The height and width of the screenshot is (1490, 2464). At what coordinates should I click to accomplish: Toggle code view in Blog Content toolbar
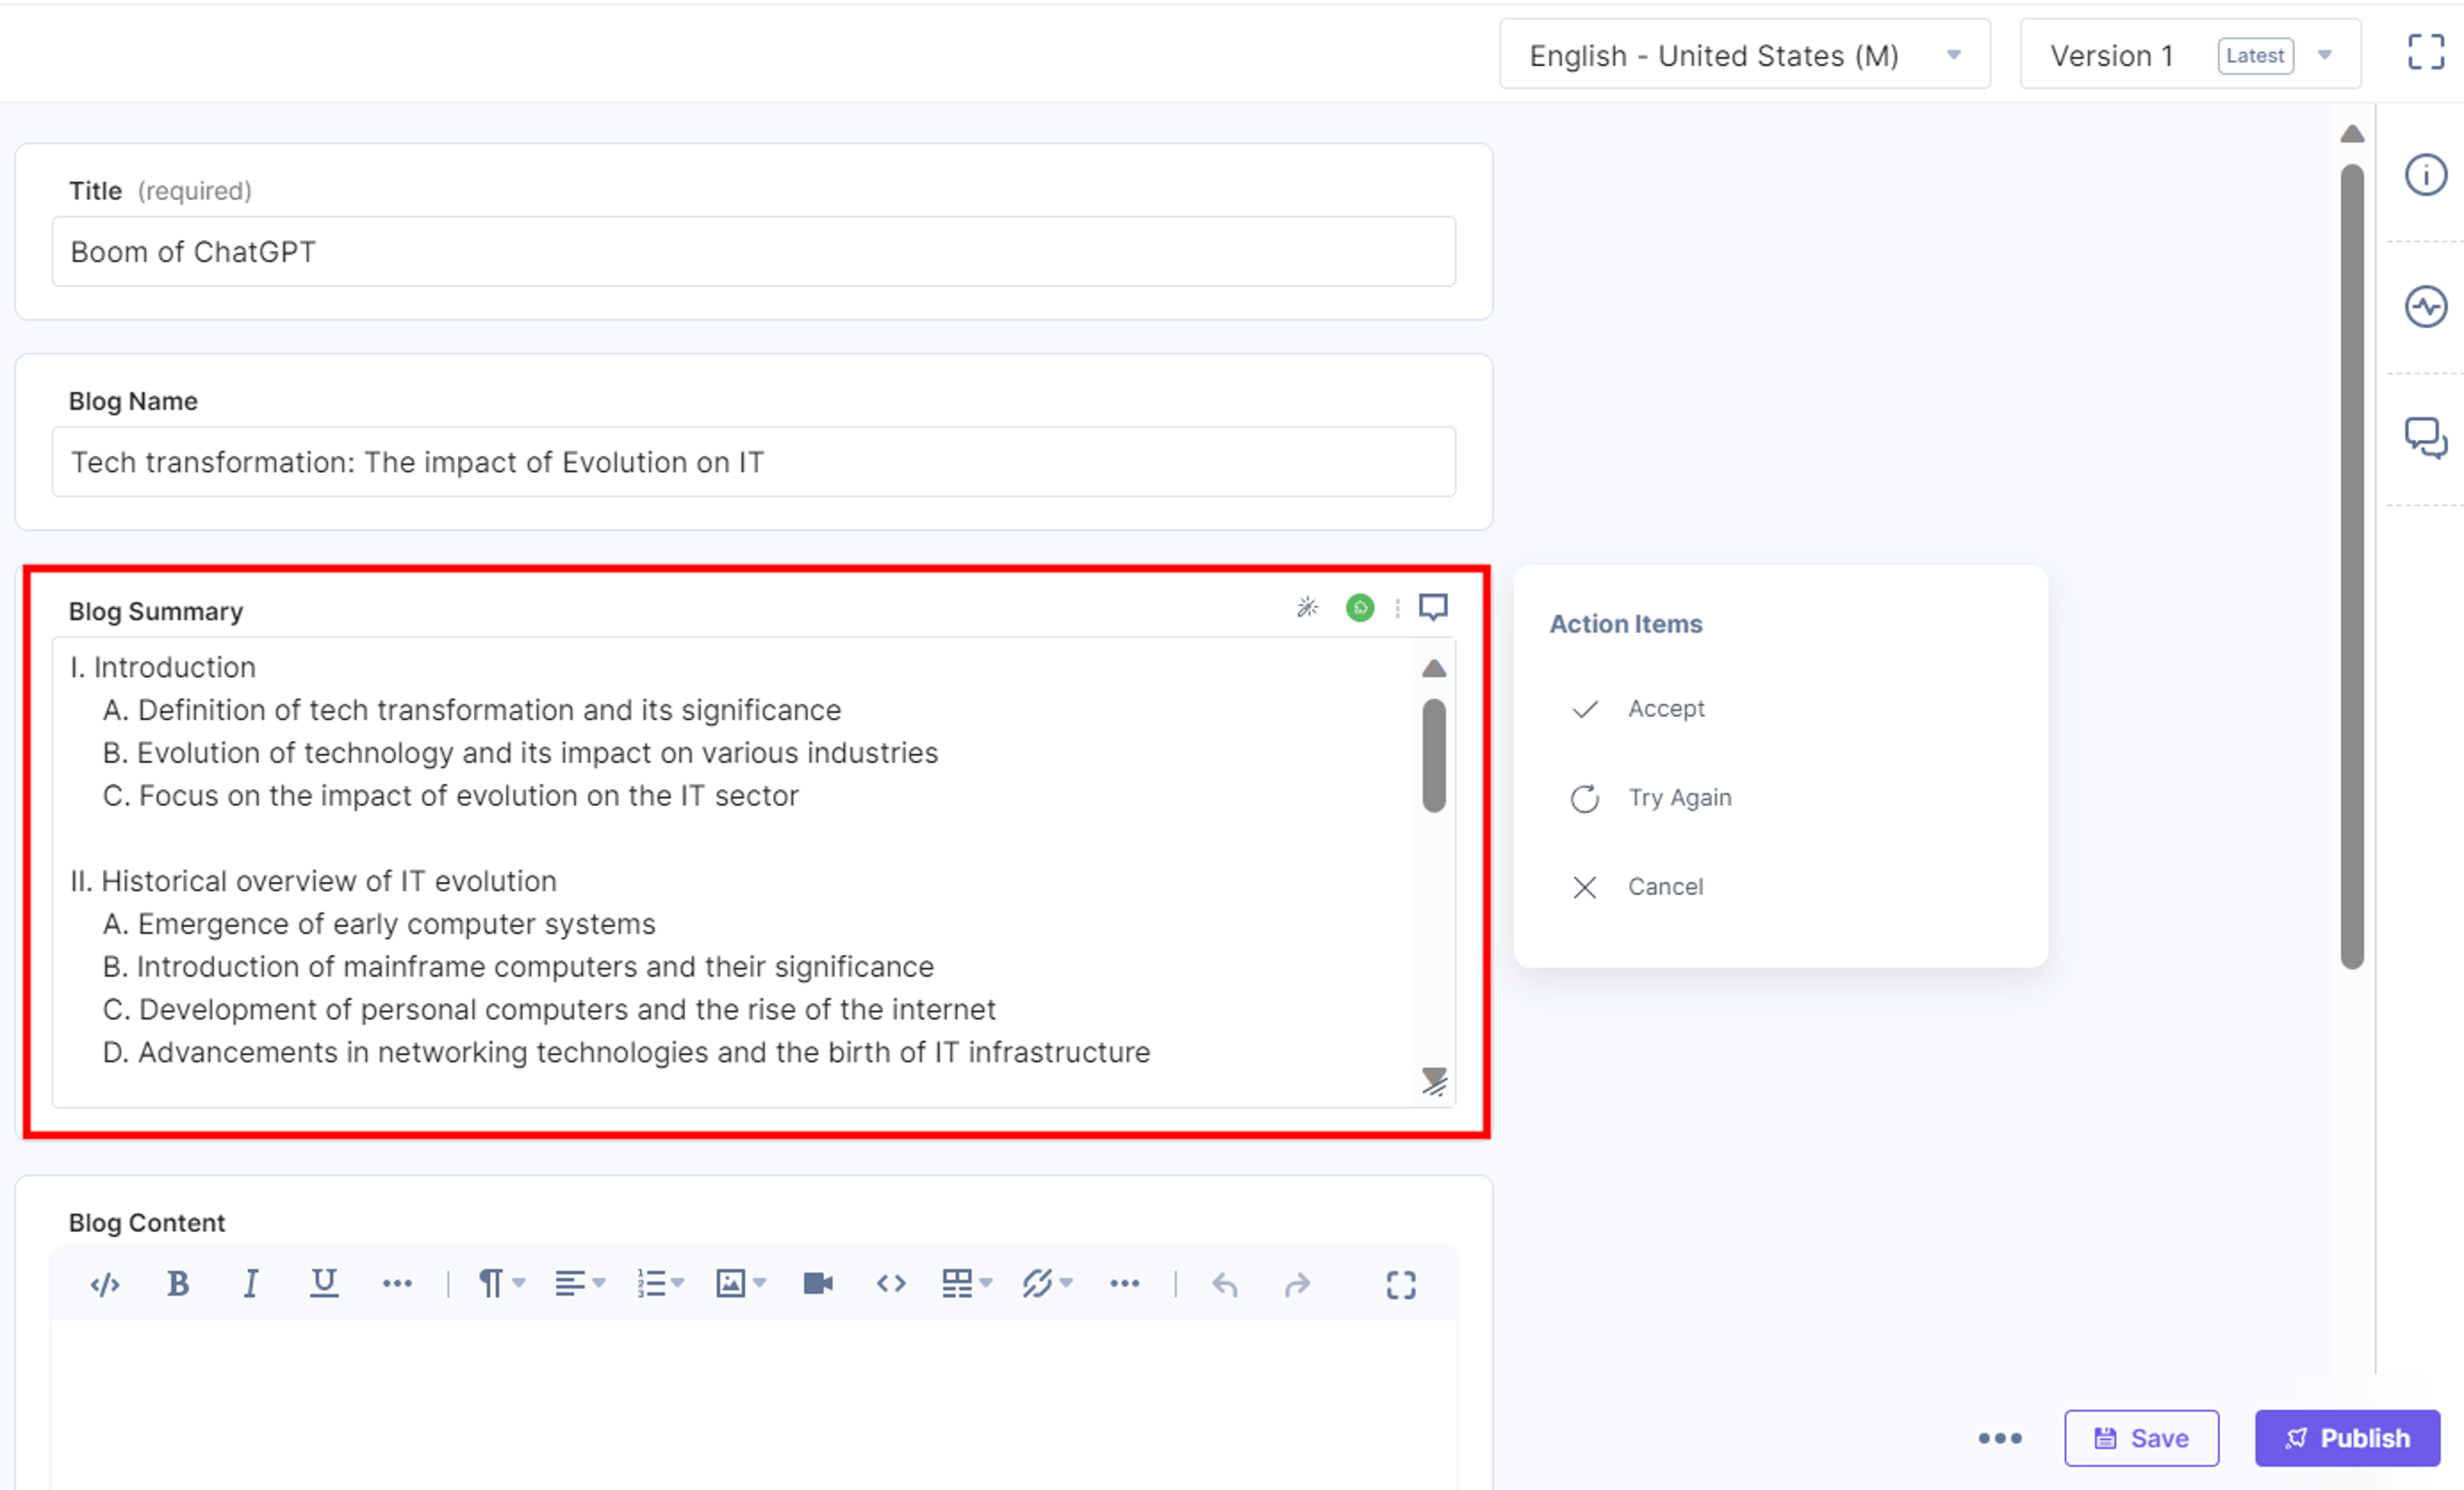(x=105, y=1284)
